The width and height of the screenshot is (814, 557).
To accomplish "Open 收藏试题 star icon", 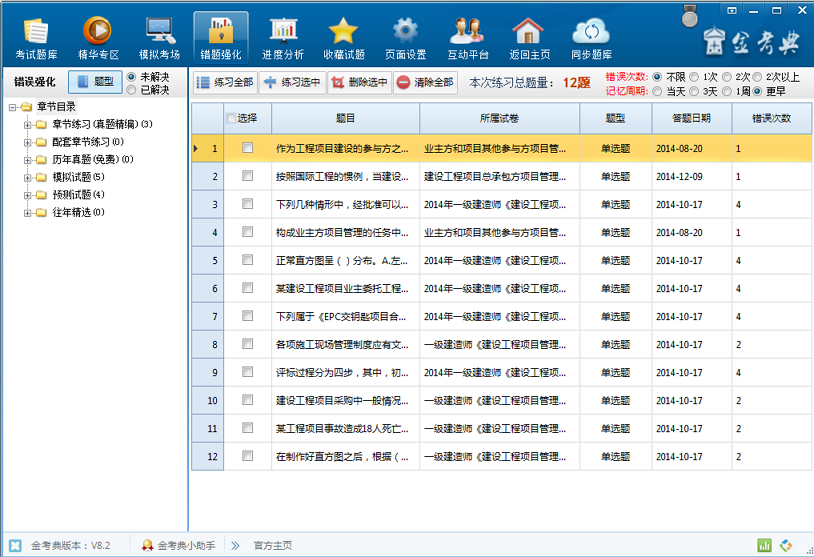I will pyautogui.click(x=344, y=38).
